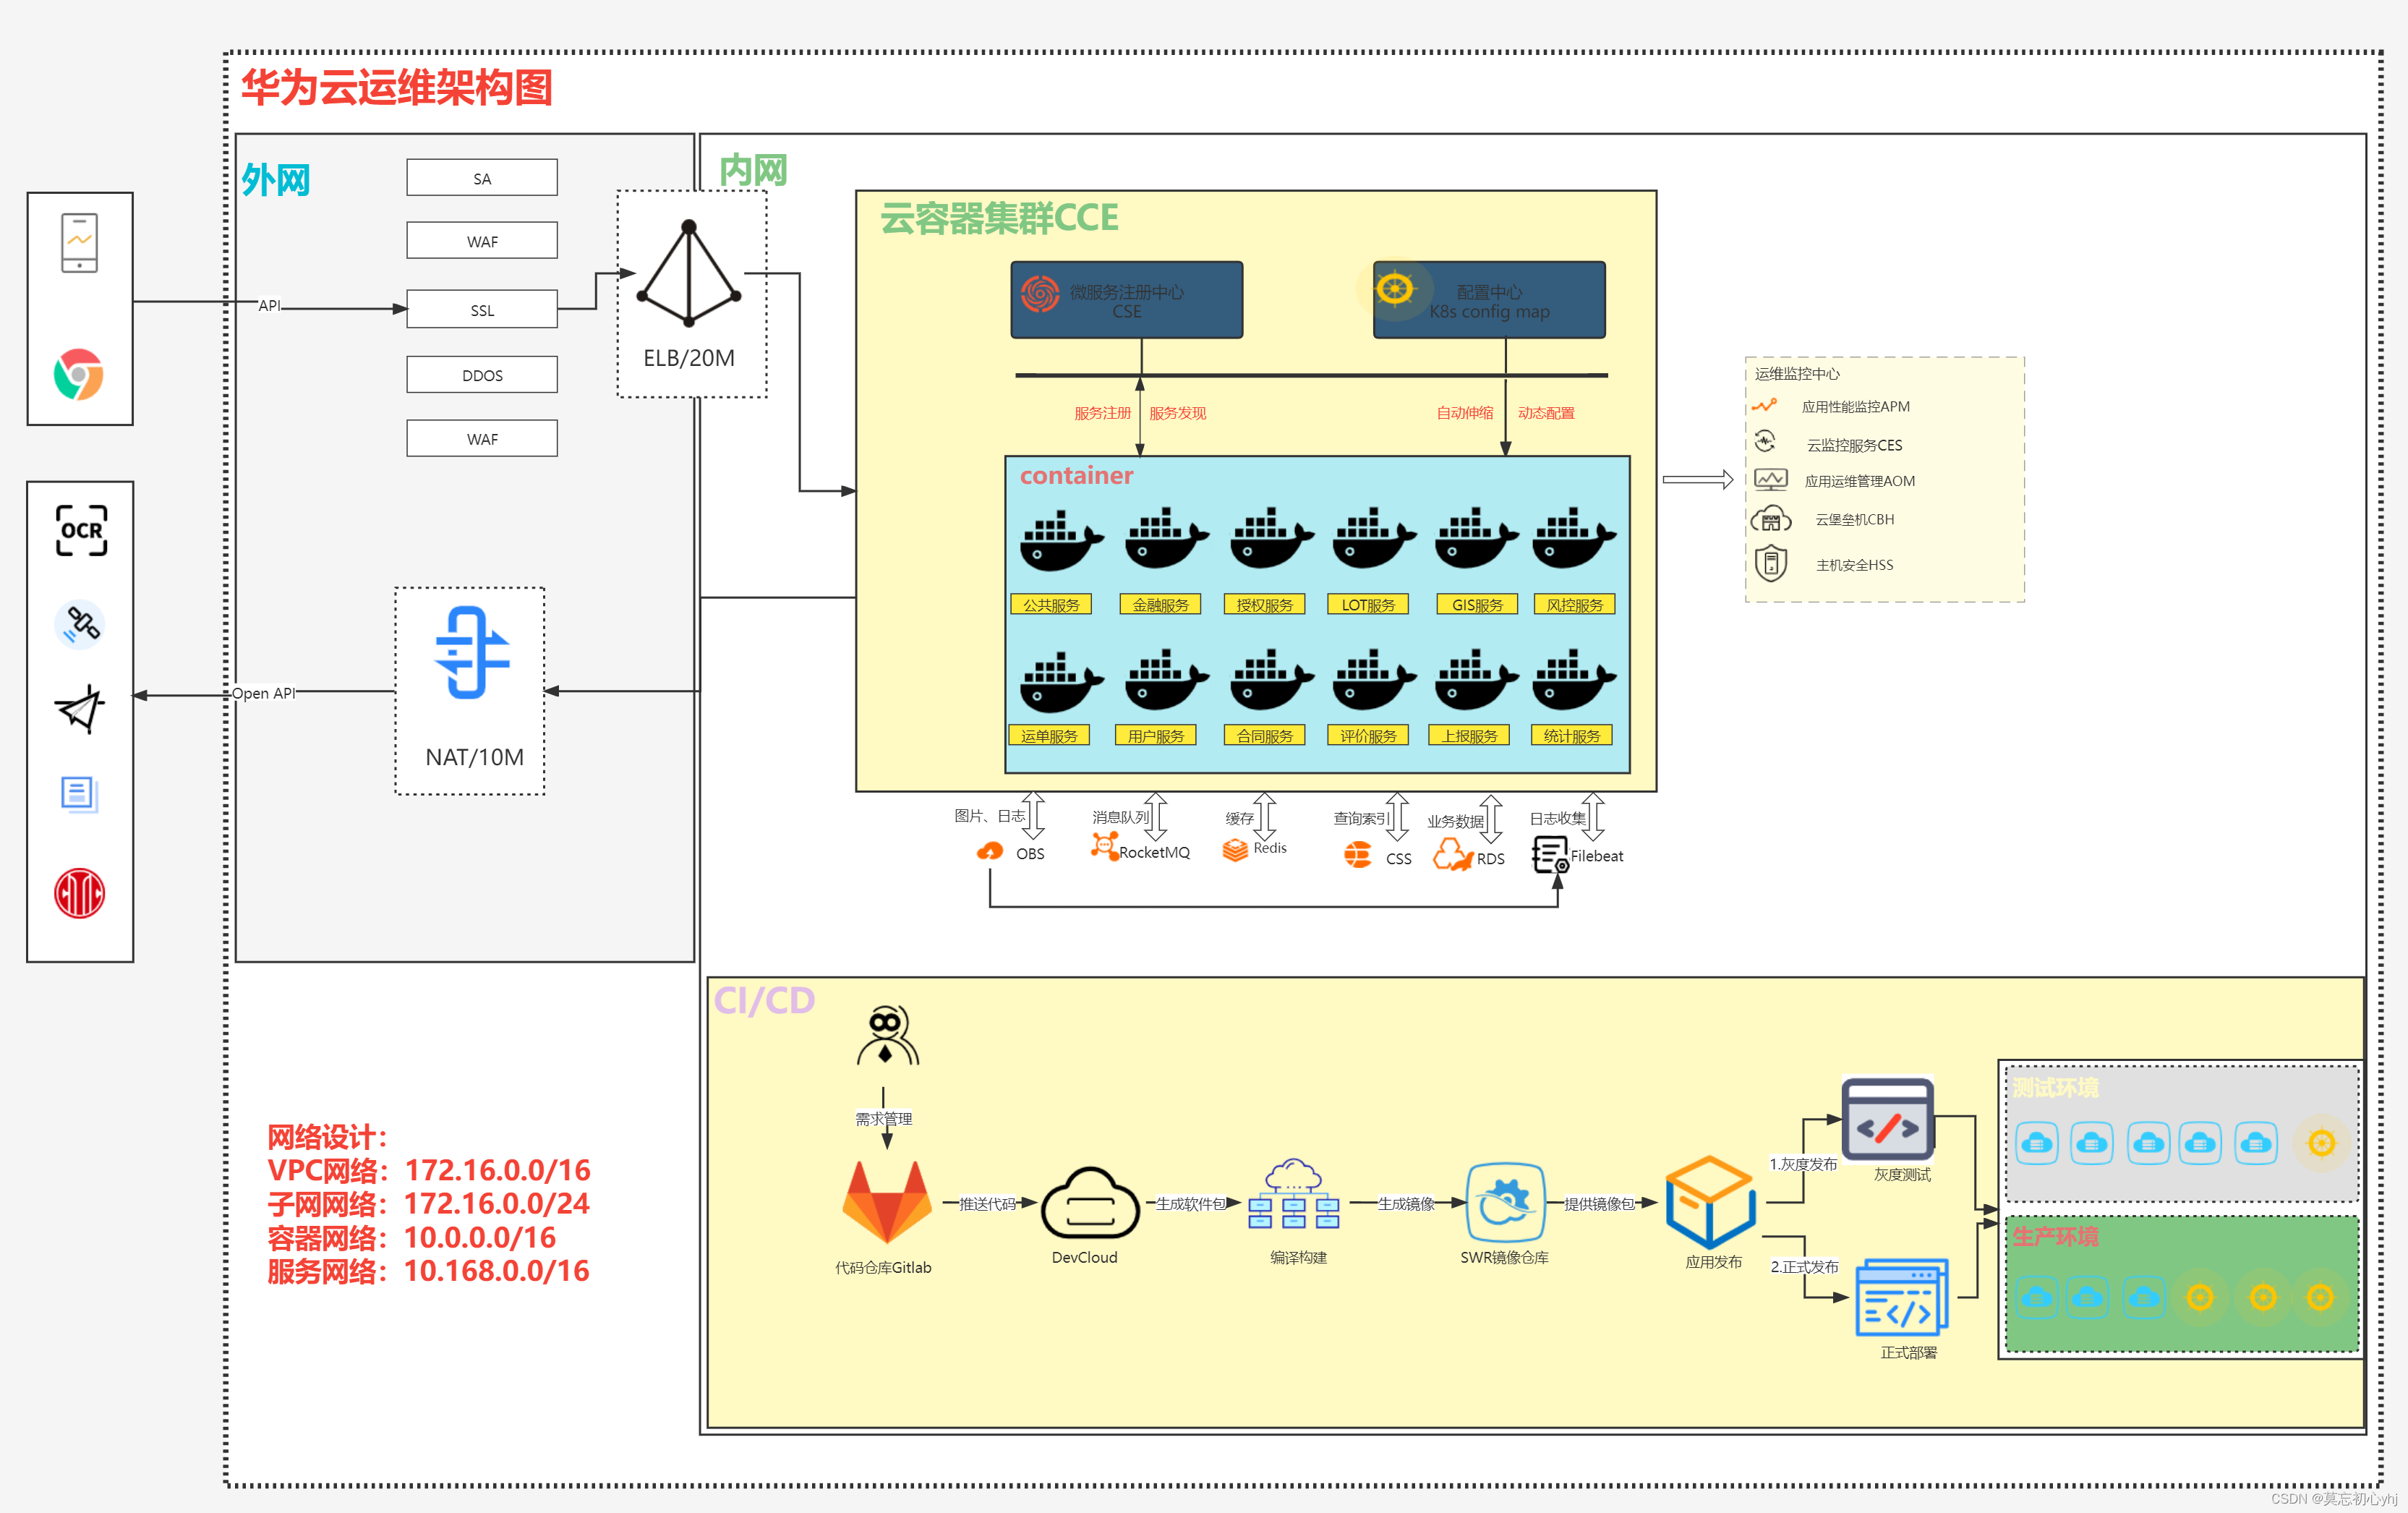The height and width of the screenshot is (1513, 2408).
Task: Click the 正式部署 code icon
Action: click(1902, 1297)
